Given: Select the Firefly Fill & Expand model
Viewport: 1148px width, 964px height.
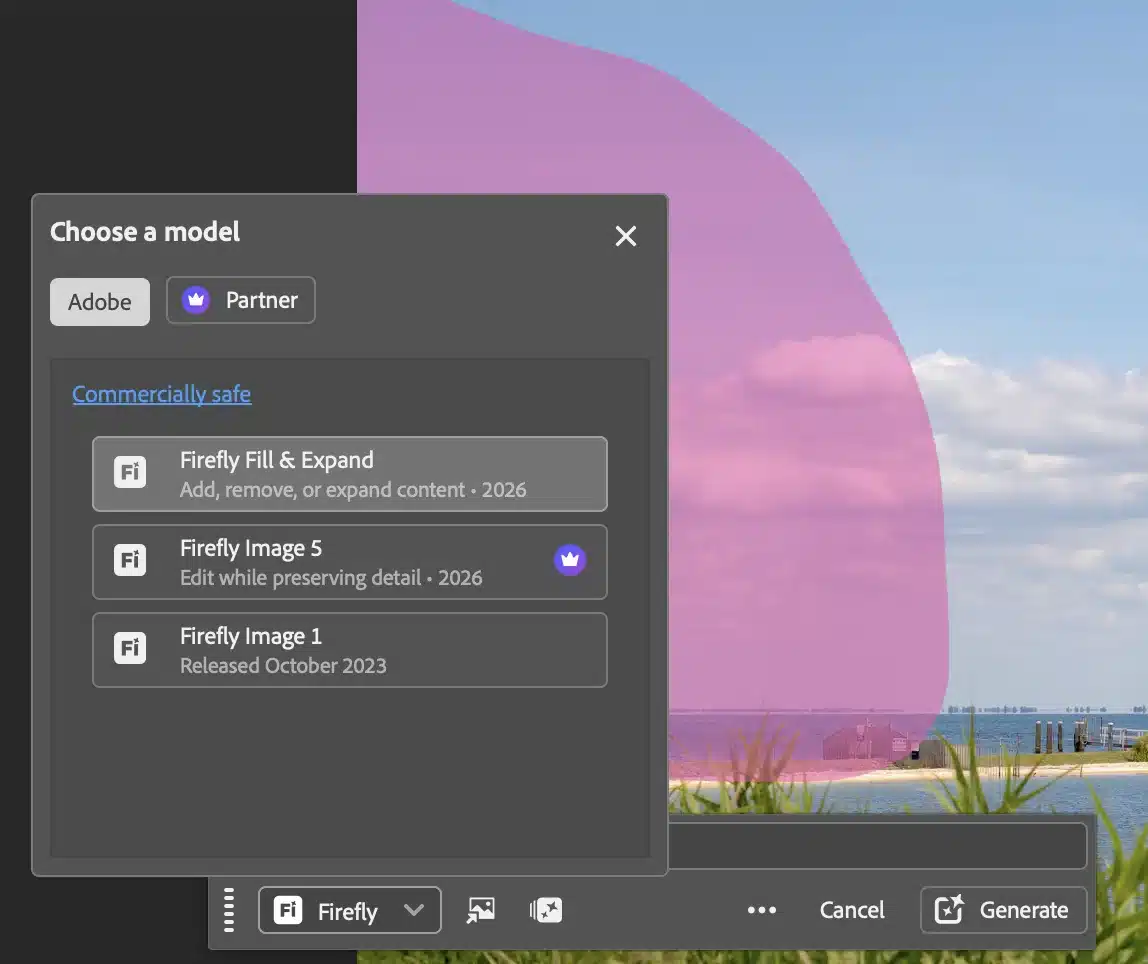Looking at the screenshot, I should pyautogui.click(x=350, y=474).
